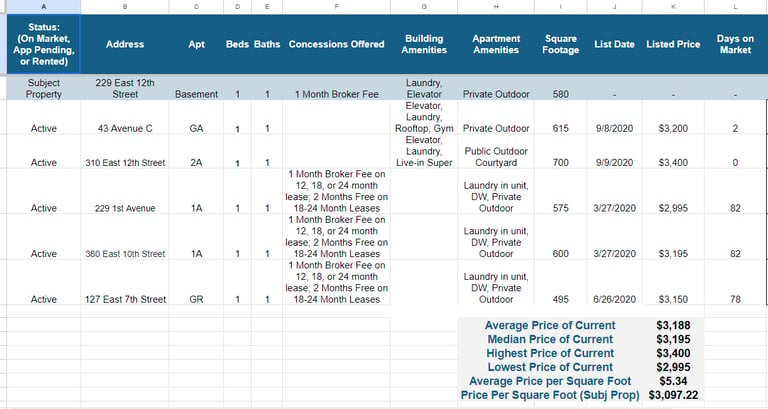The image size is (768, 409).
Task: Select column A header
Action: click(x=44, y=7)
